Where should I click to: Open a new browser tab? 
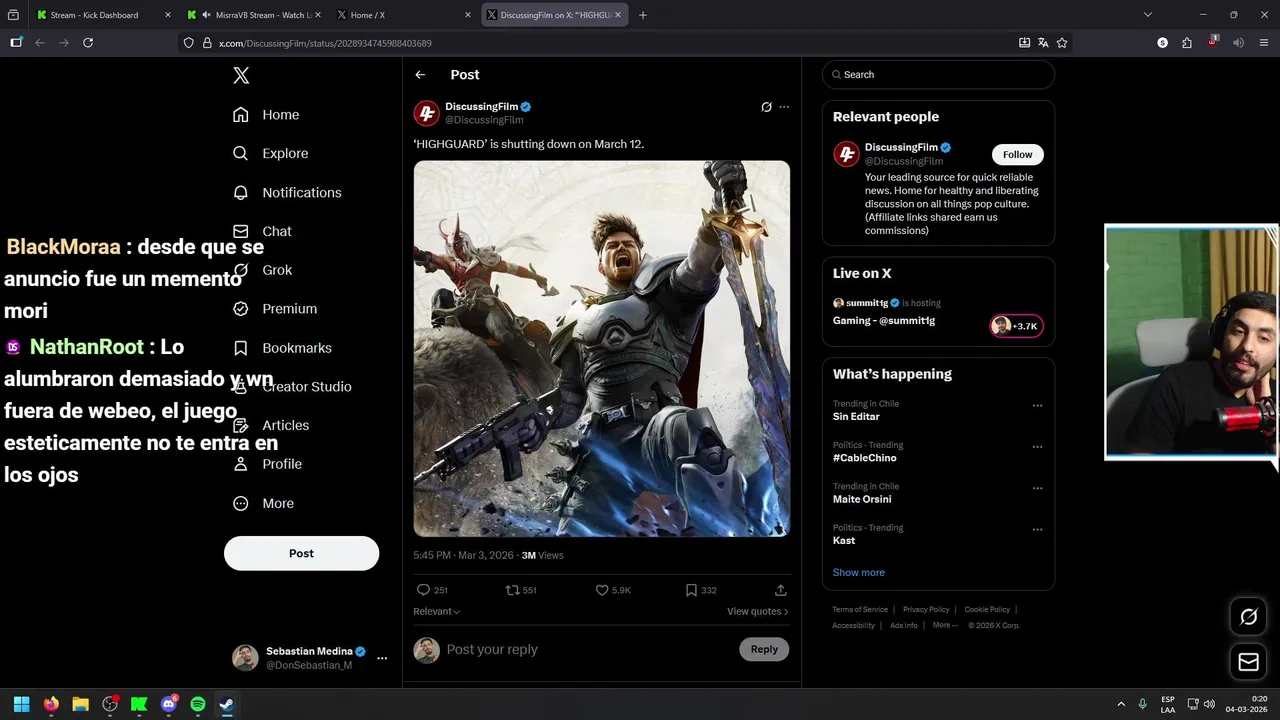(643, 15)
